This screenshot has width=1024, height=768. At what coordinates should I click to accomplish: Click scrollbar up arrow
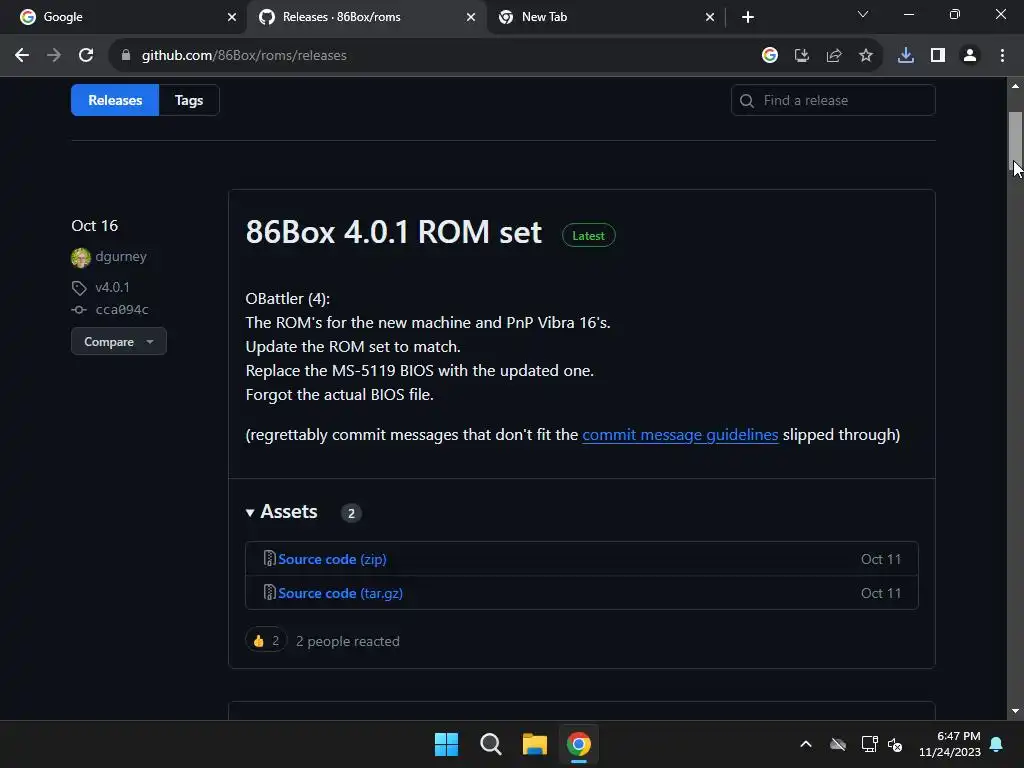click(x=1015, y=86)
